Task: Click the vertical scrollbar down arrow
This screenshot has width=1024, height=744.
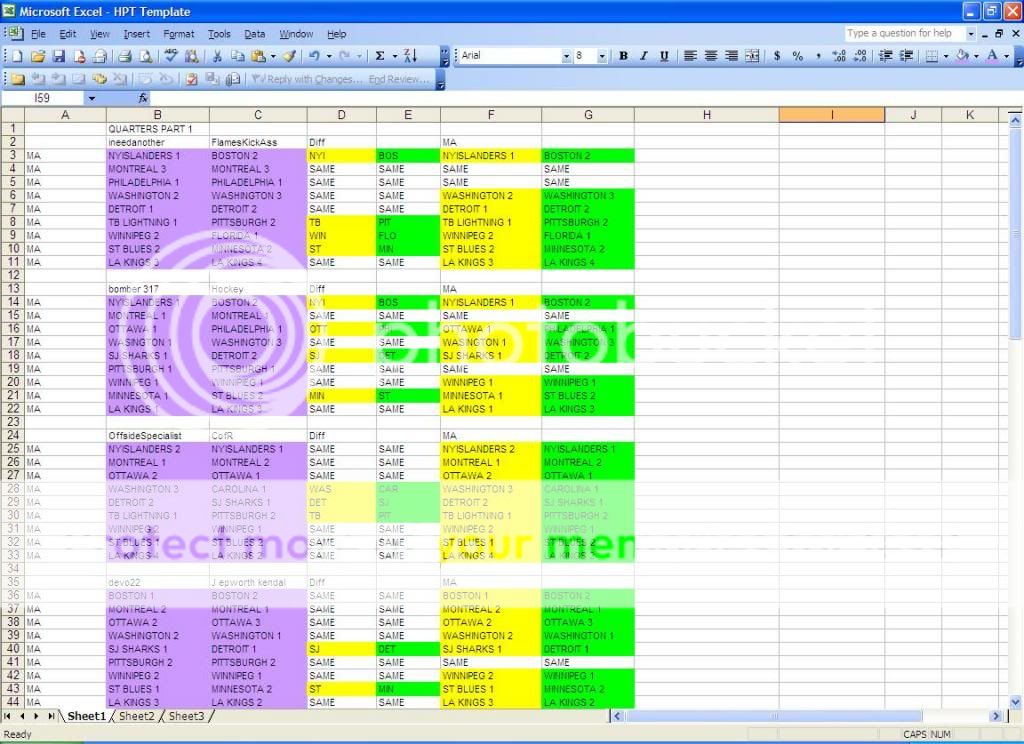Action: point(1015,702)
